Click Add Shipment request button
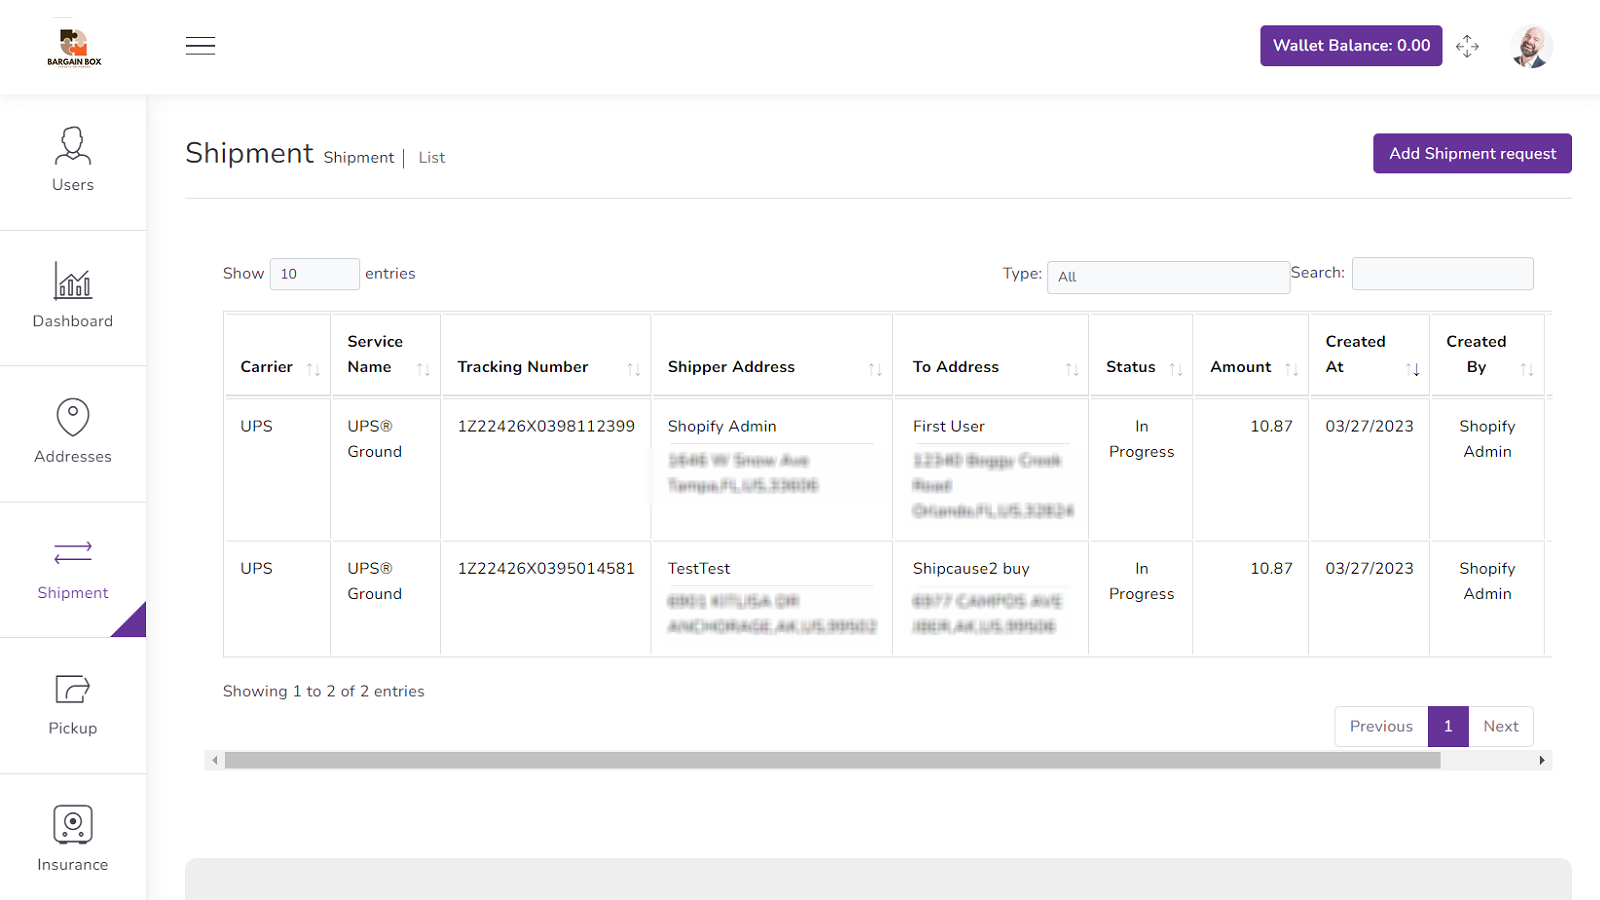1600x900 pixels. 1471,153
